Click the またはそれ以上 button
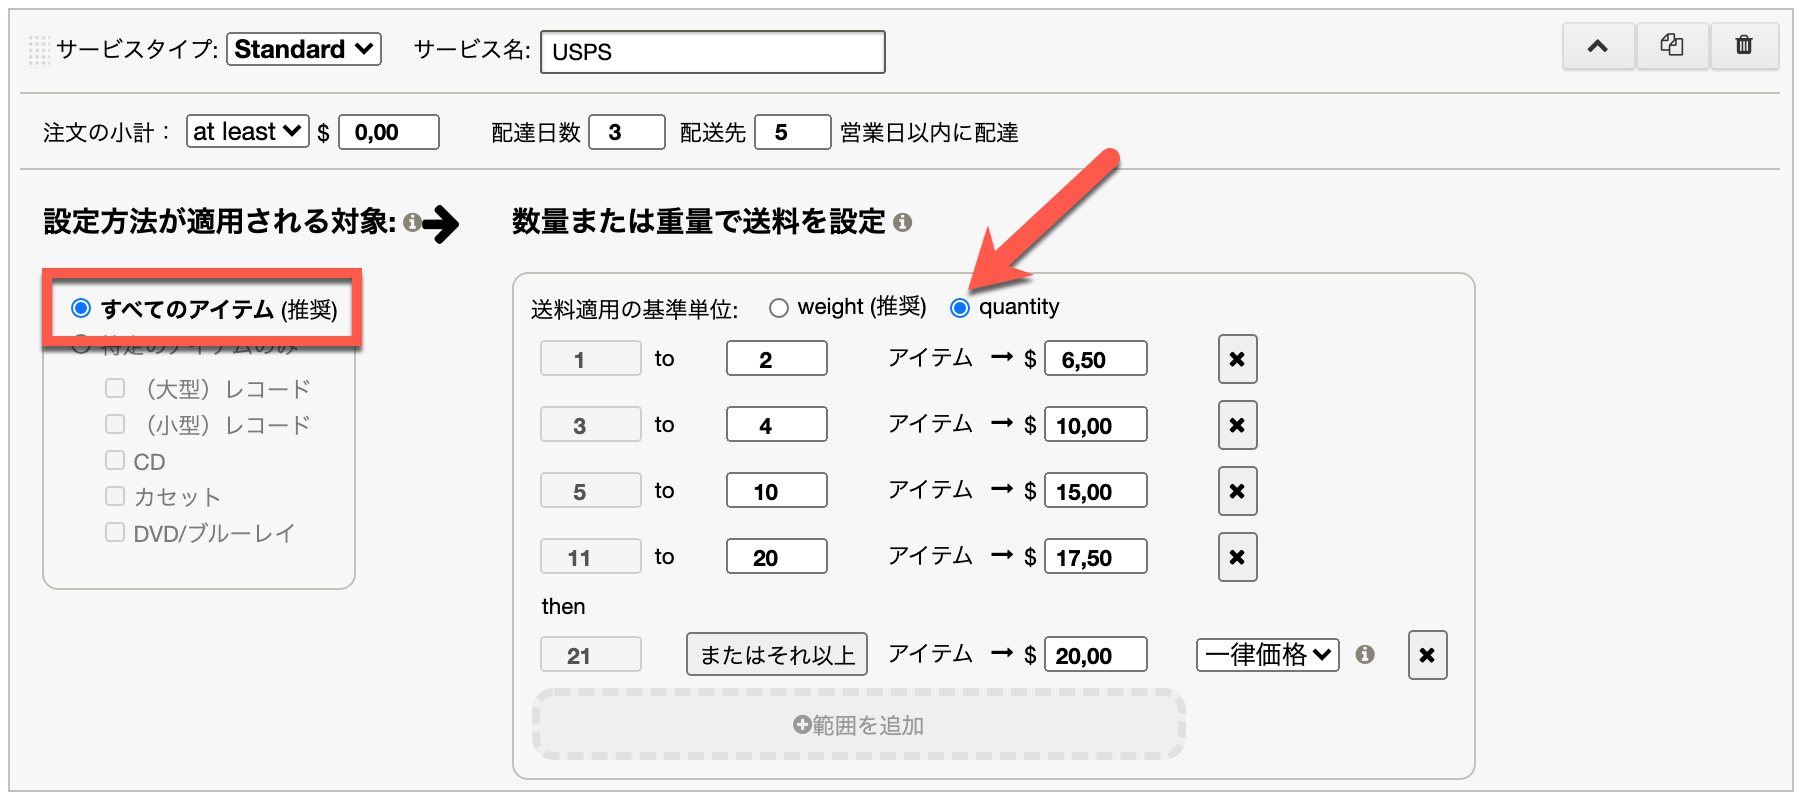Image resolution: width=1800 pixels, height=804 pixels. pos(777,655)
